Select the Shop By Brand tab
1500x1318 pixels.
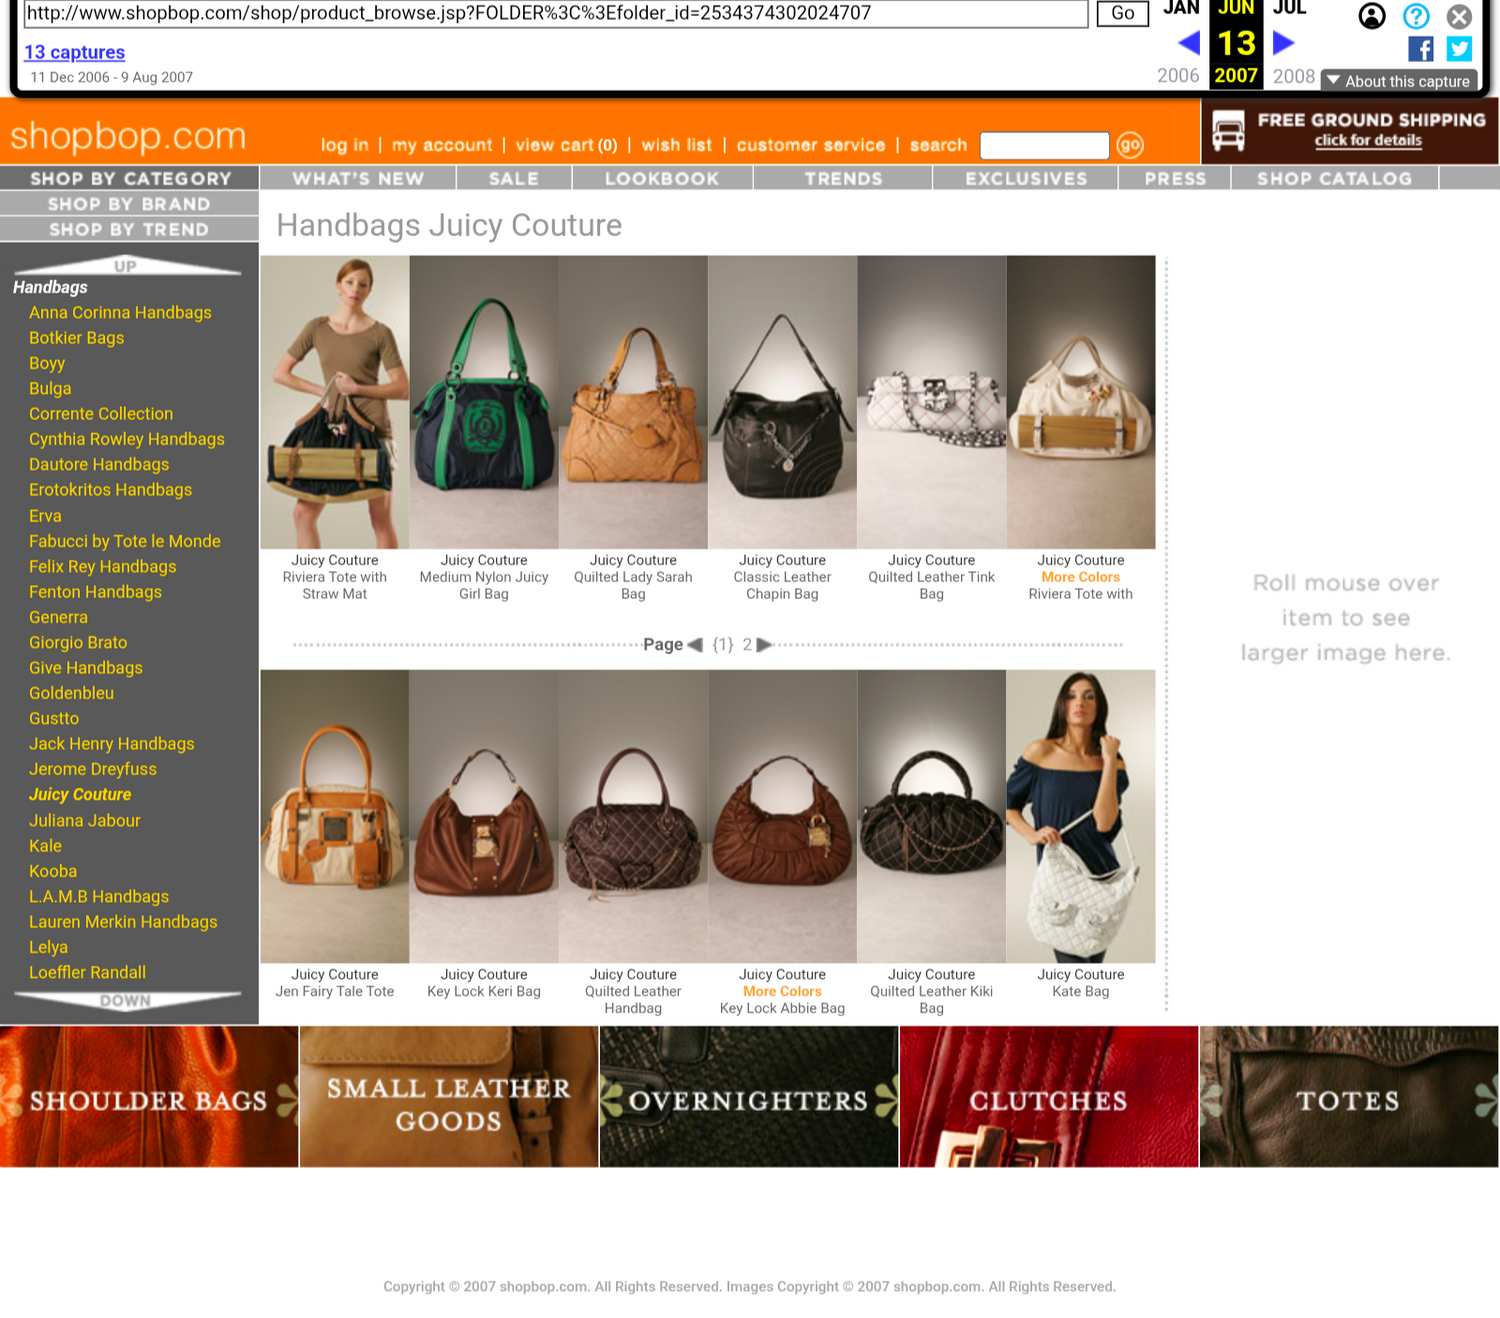pos(130,204)
